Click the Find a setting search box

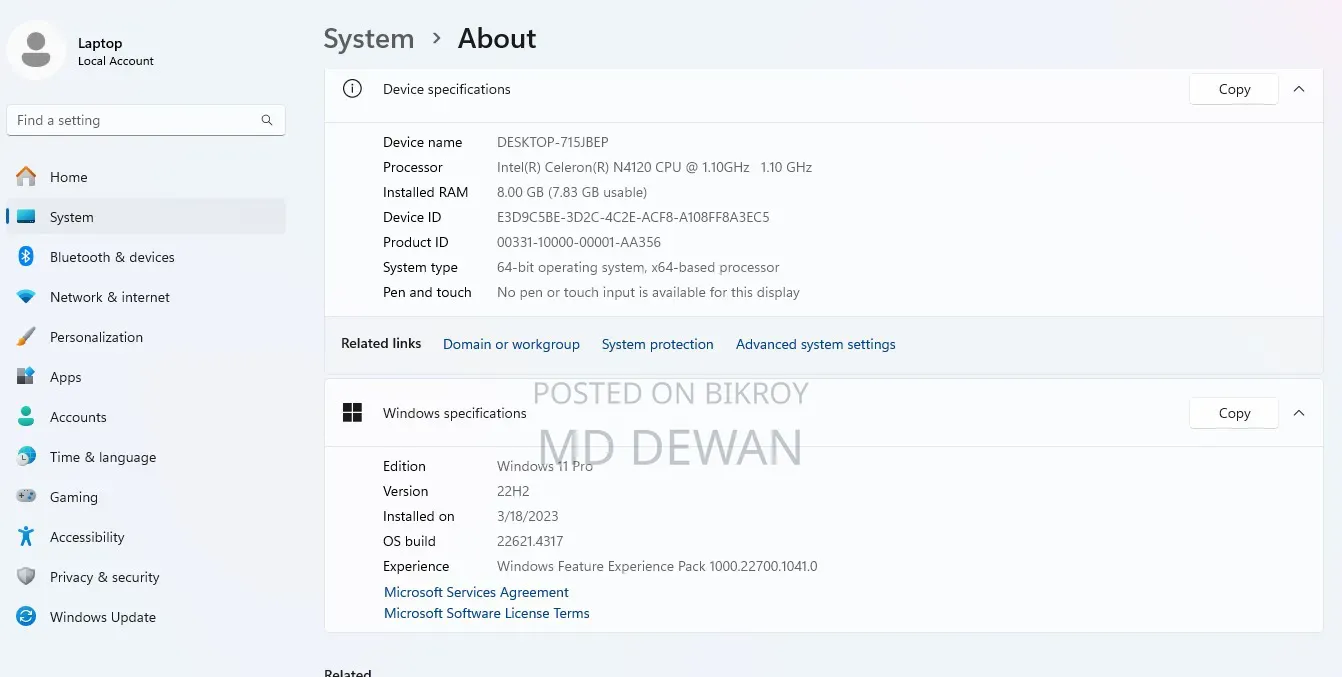click(x=146, y=120)
